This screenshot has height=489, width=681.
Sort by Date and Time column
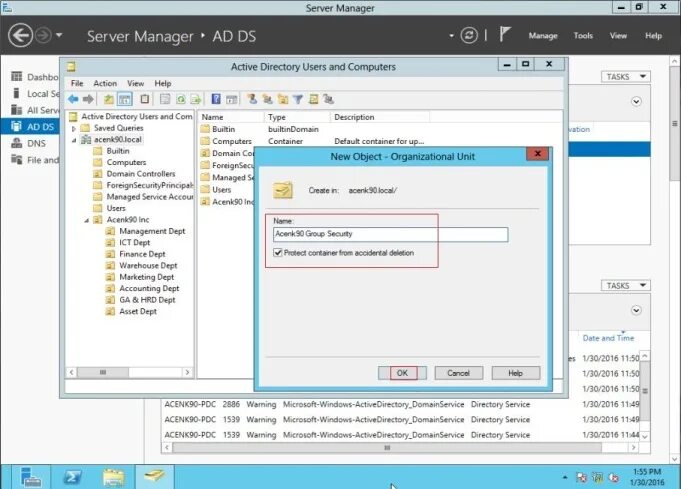(608, 338)
